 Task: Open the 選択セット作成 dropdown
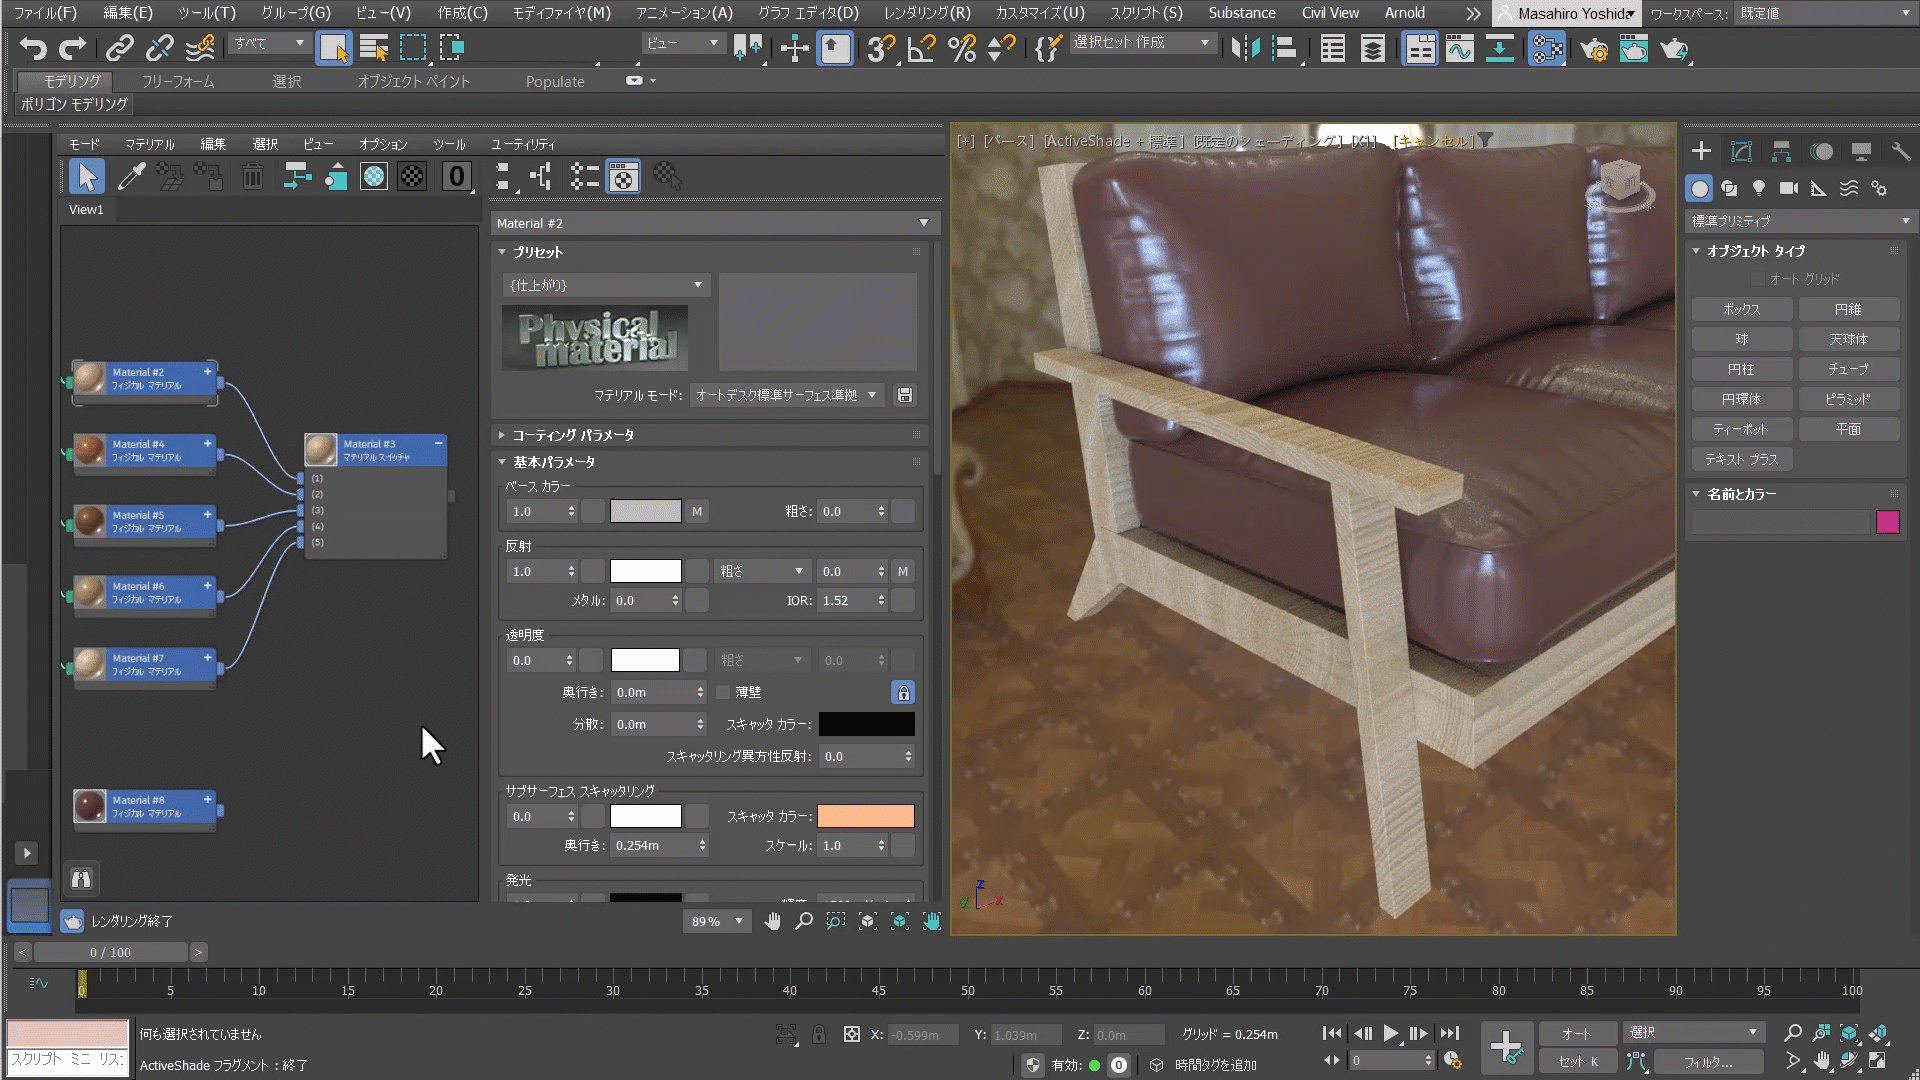(x=1142, y=43)
